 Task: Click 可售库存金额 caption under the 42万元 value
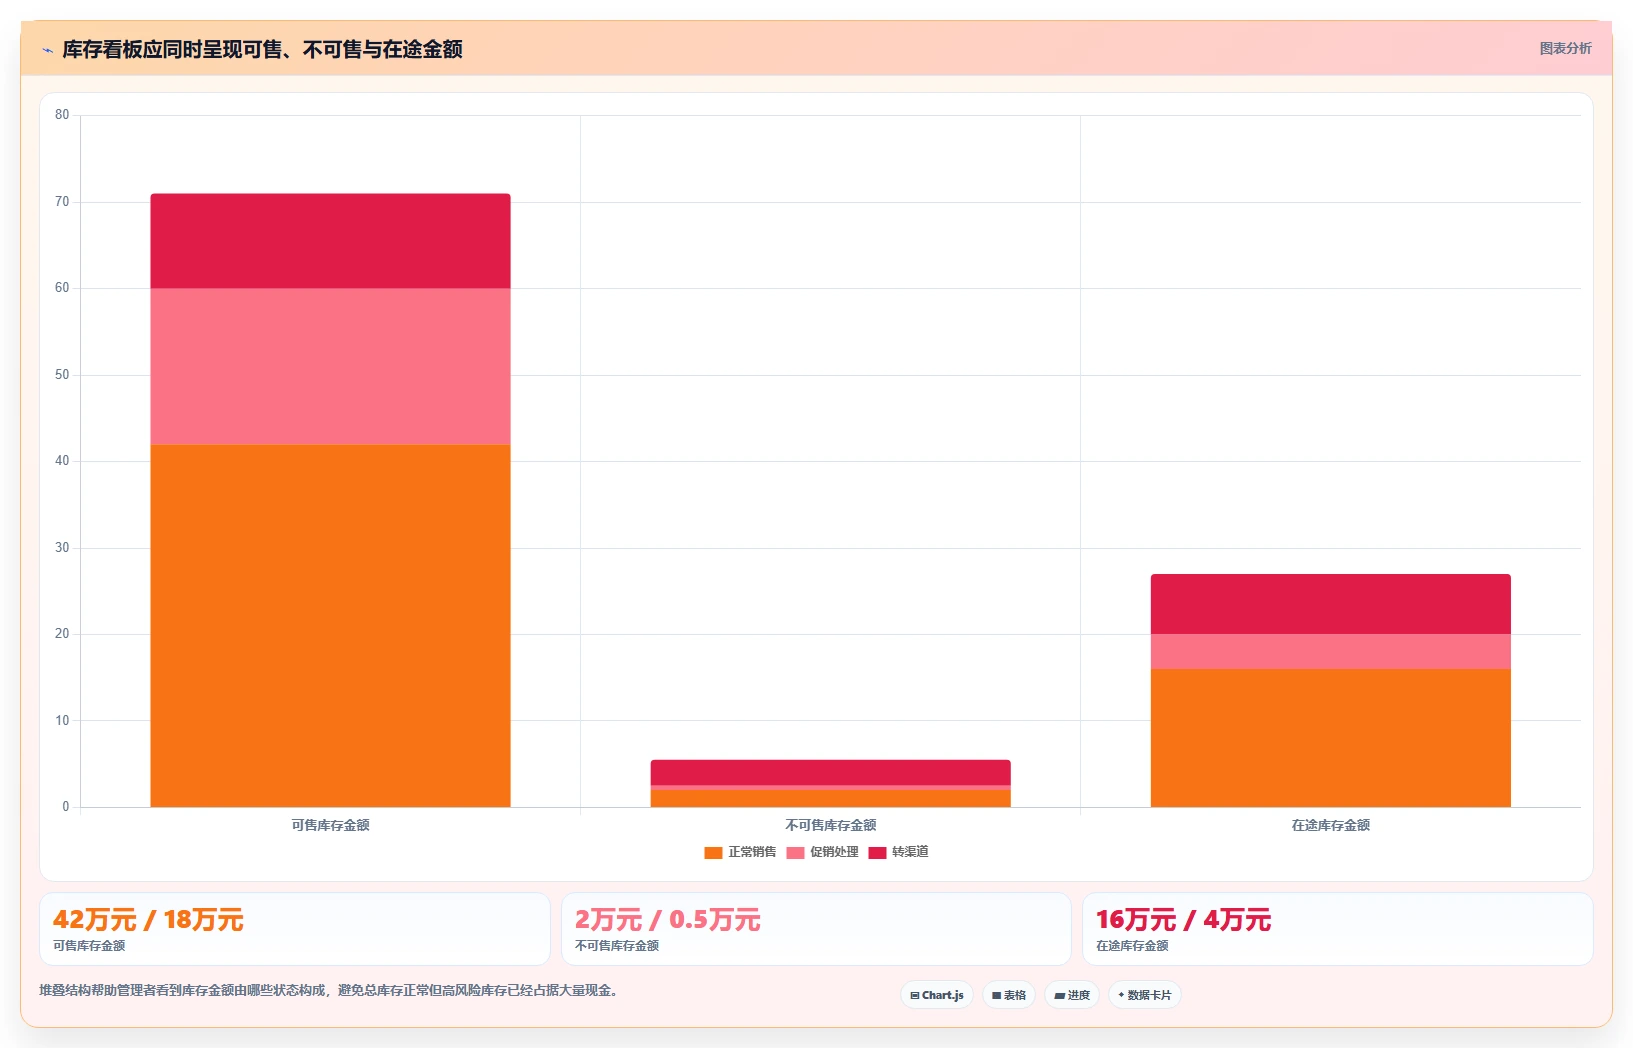pyautogui.click(x=89, y=946)
